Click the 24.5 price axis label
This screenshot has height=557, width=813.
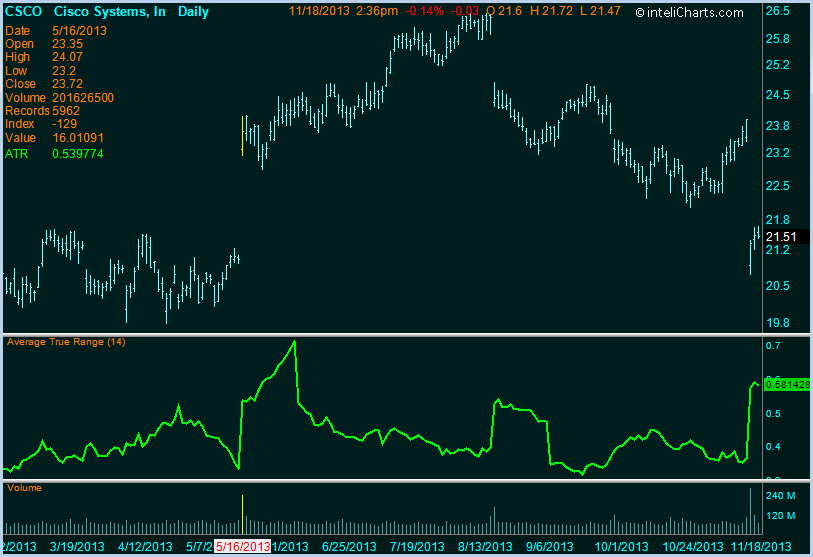pos(778,95)
